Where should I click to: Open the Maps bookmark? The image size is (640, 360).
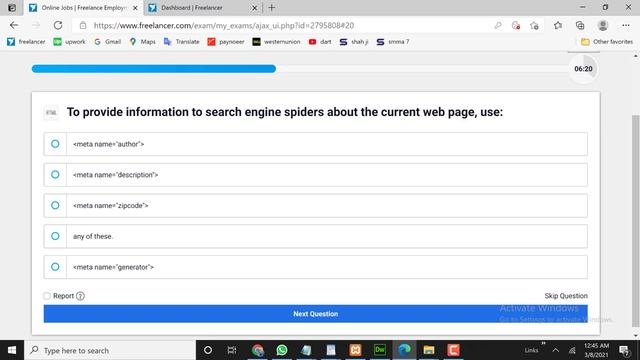pos(142,42)
